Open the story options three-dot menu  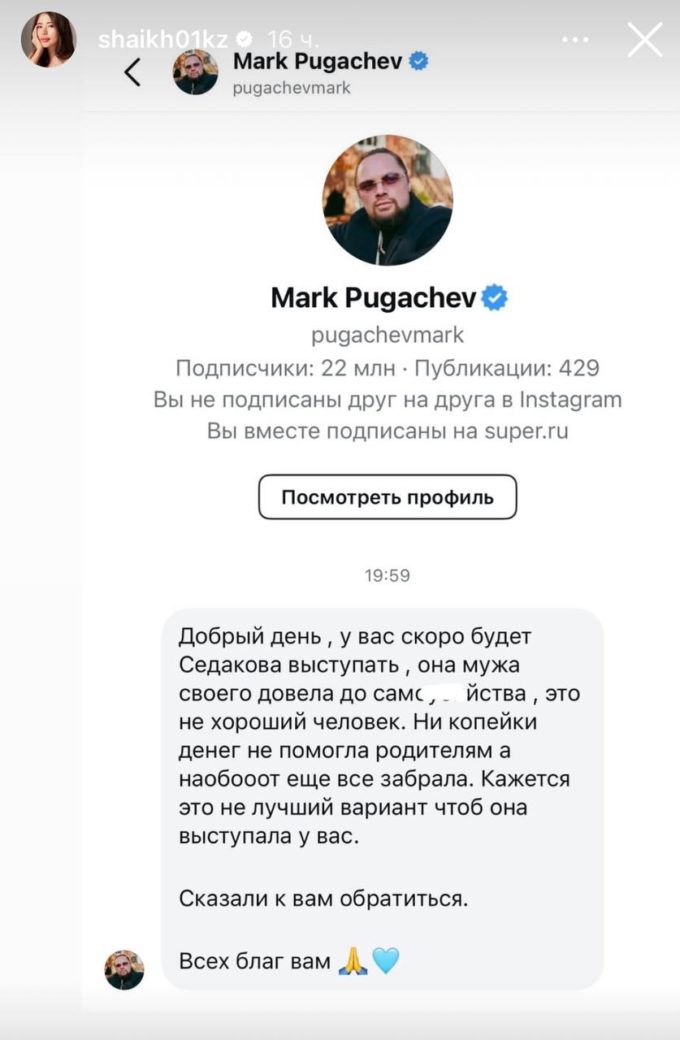(x=575, y=40)
